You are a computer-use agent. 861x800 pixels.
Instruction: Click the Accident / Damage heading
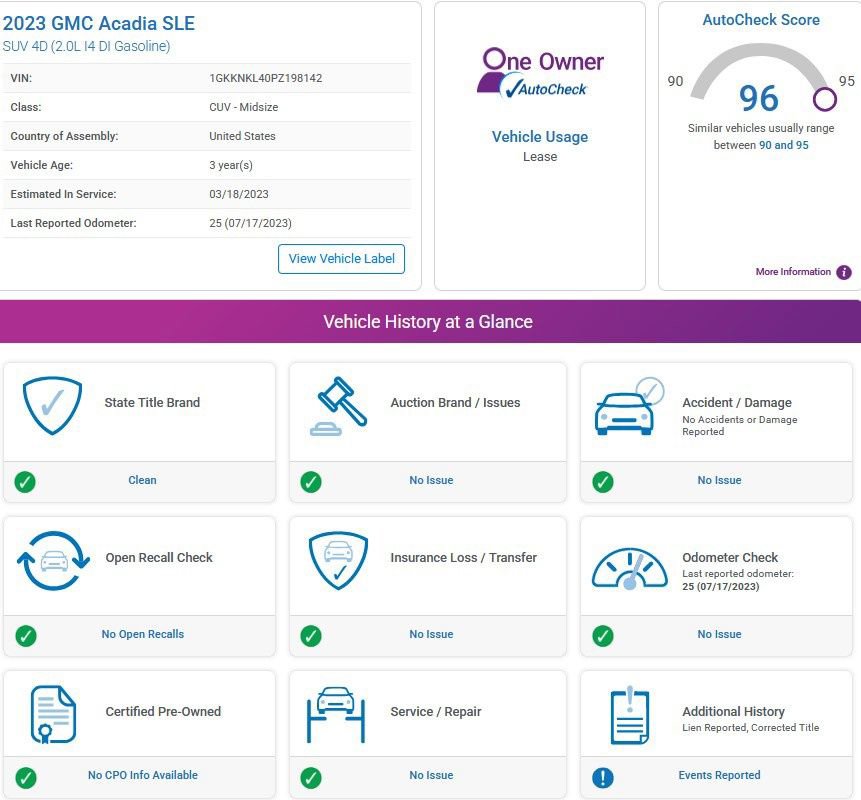[737, 402]
